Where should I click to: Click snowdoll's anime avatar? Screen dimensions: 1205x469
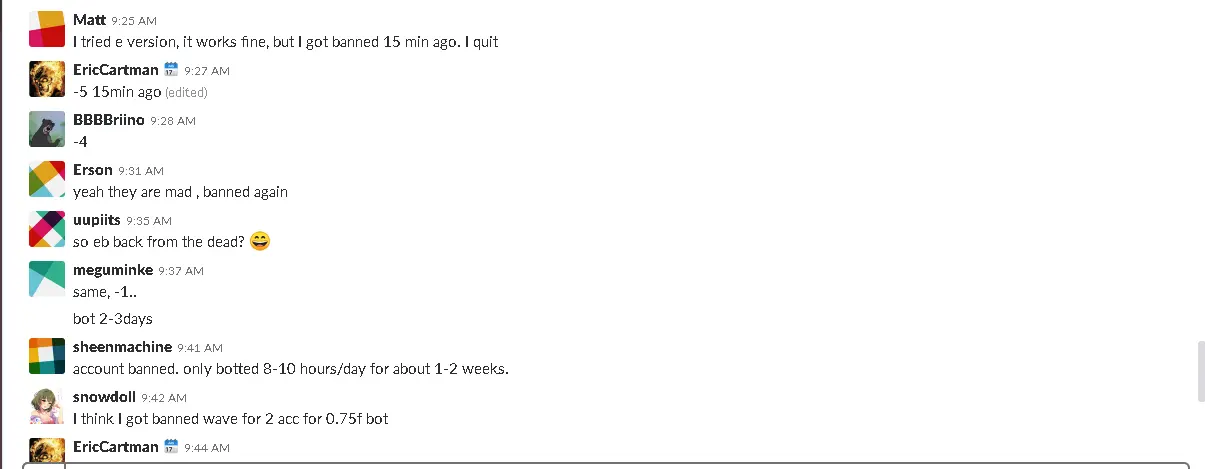pos(47,407)
